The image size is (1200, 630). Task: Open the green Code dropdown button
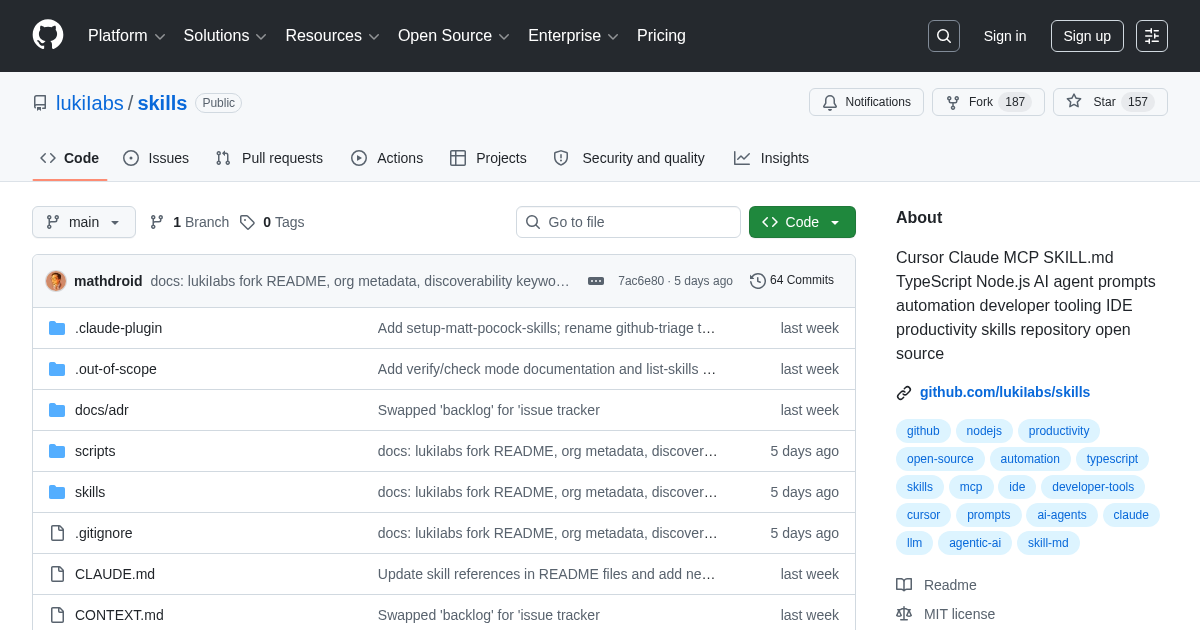click(802, 222)
